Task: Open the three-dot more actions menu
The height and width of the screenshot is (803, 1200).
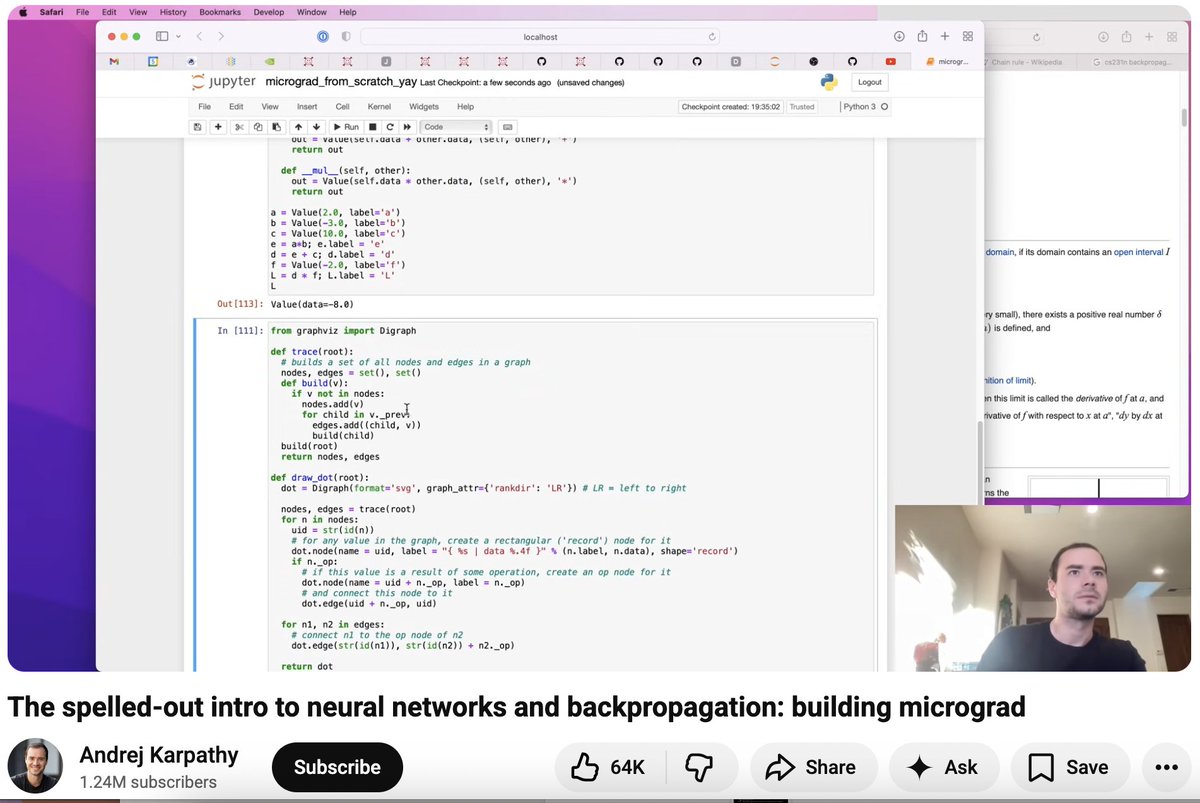Action: pyautogui.click(x=1166, y=767)
